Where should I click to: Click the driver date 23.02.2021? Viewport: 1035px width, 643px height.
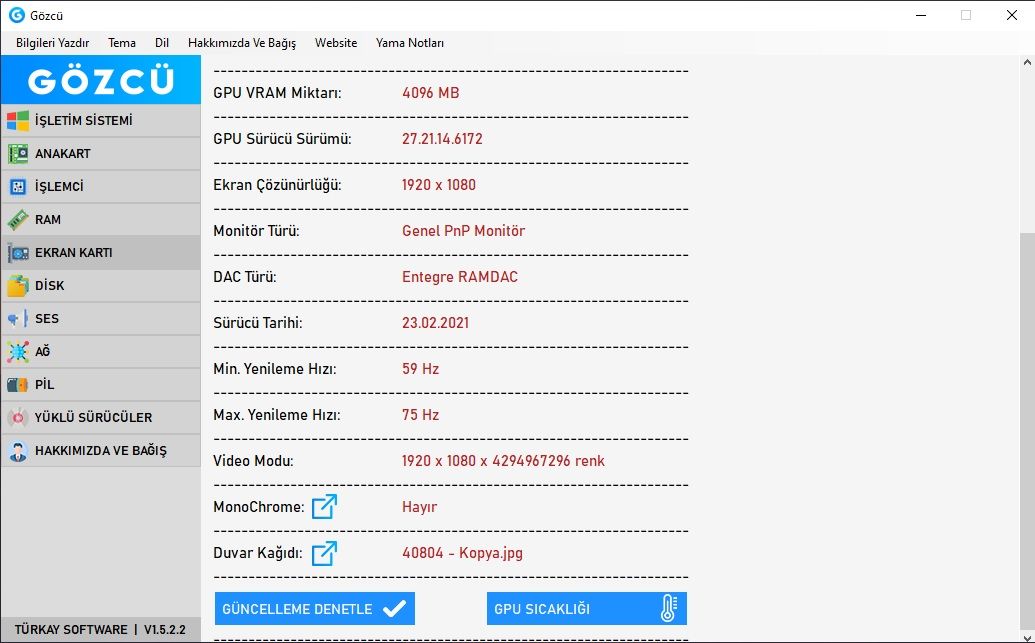(x=436, y=323)
